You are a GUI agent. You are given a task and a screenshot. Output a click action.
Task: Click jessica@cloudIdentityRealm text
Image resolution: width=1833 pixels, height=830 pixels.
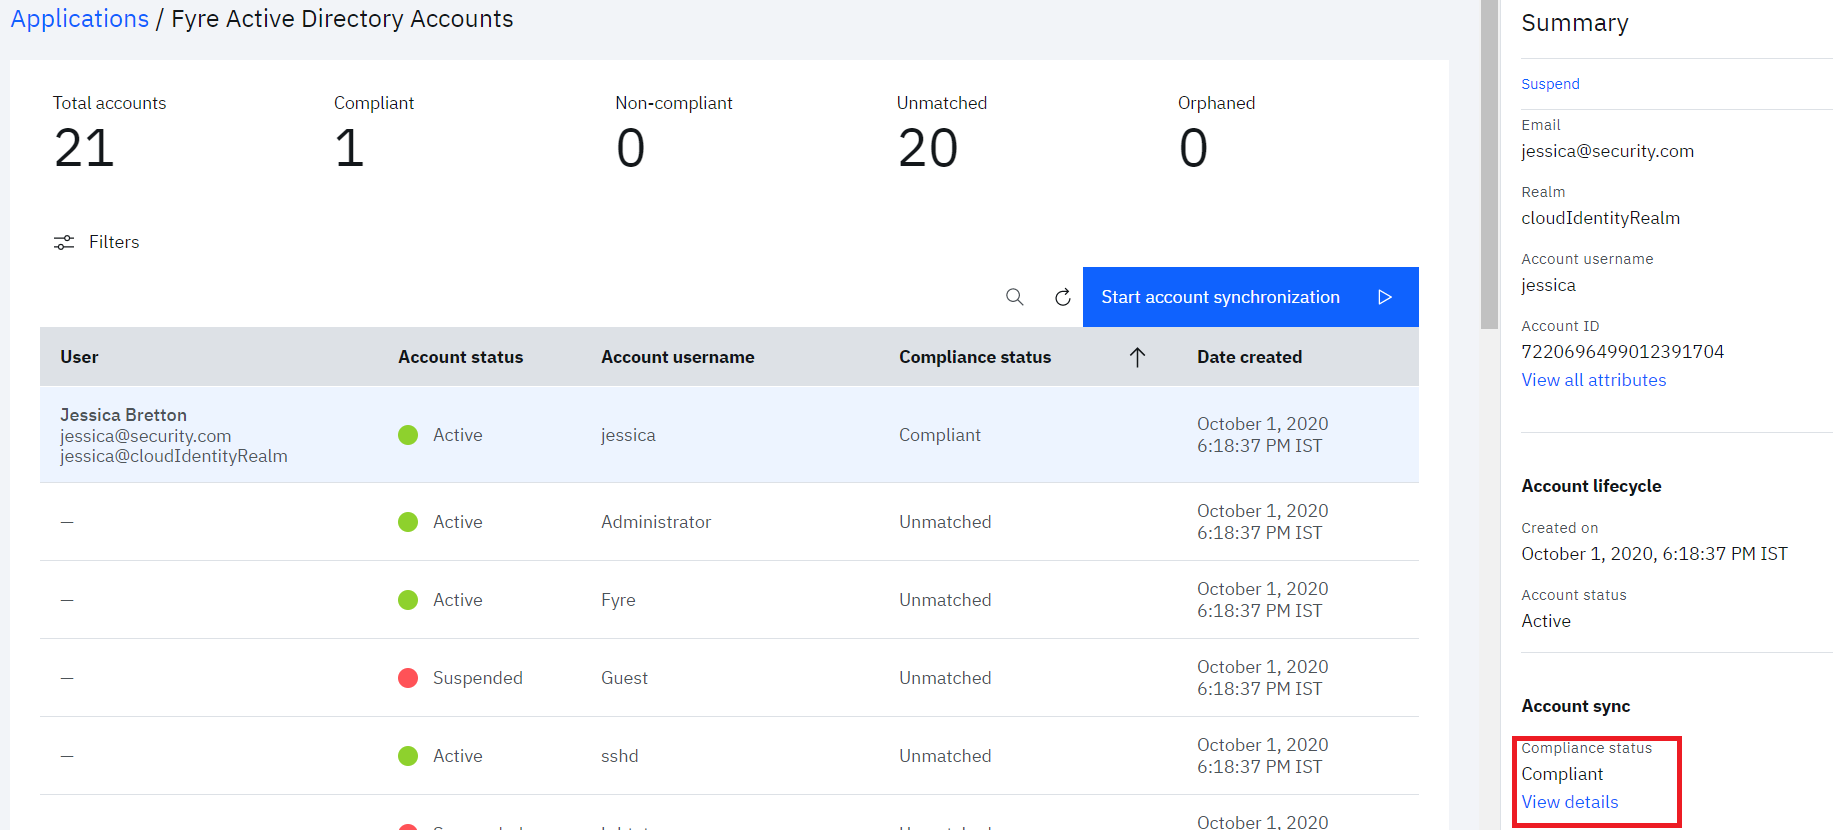[x=174, y=456]
